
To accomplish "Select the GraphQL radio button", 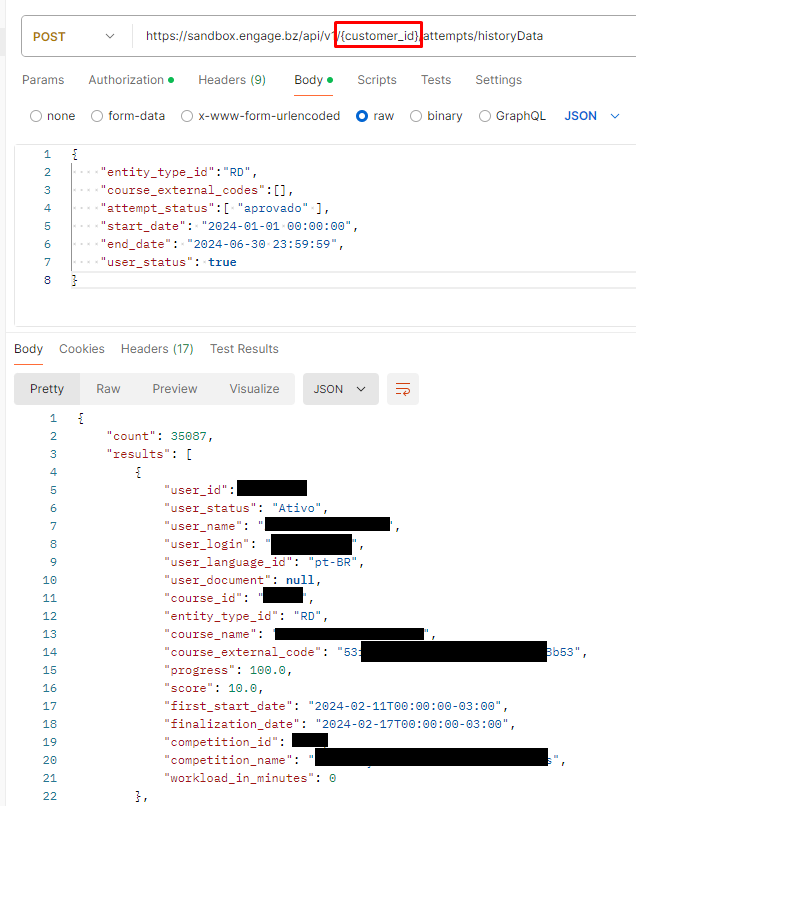I will 485,116.
